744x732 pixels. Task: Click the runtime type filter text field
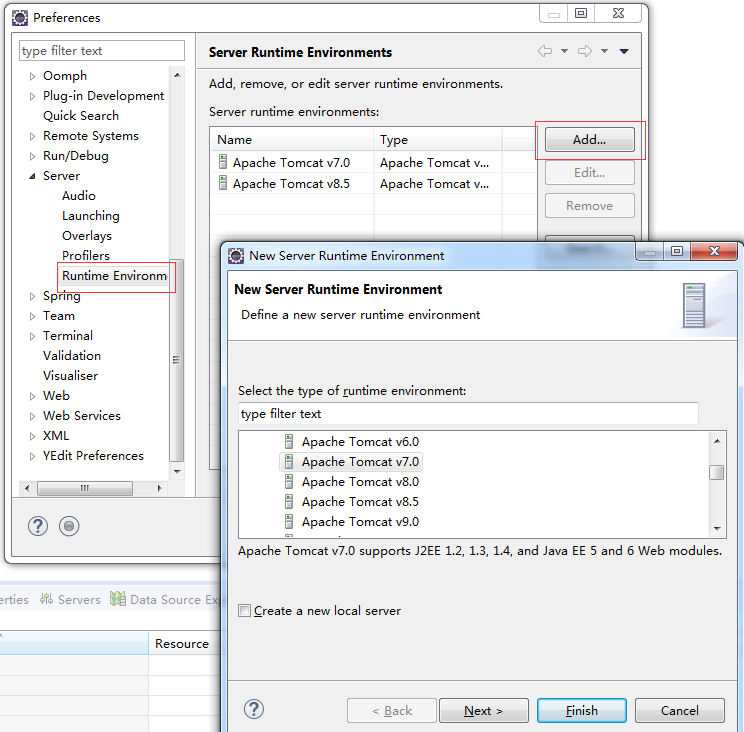click(x=468, y=414)
